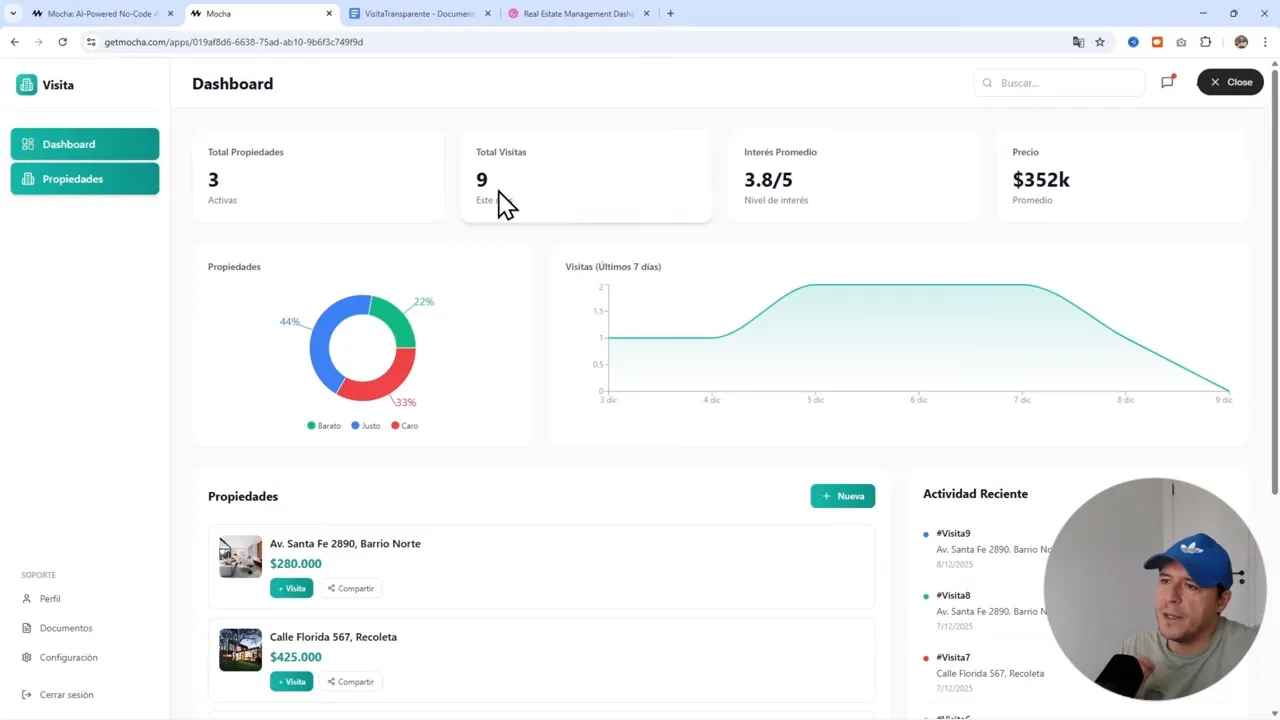Bookmark the page with the star icon

tap(1100, 42)
